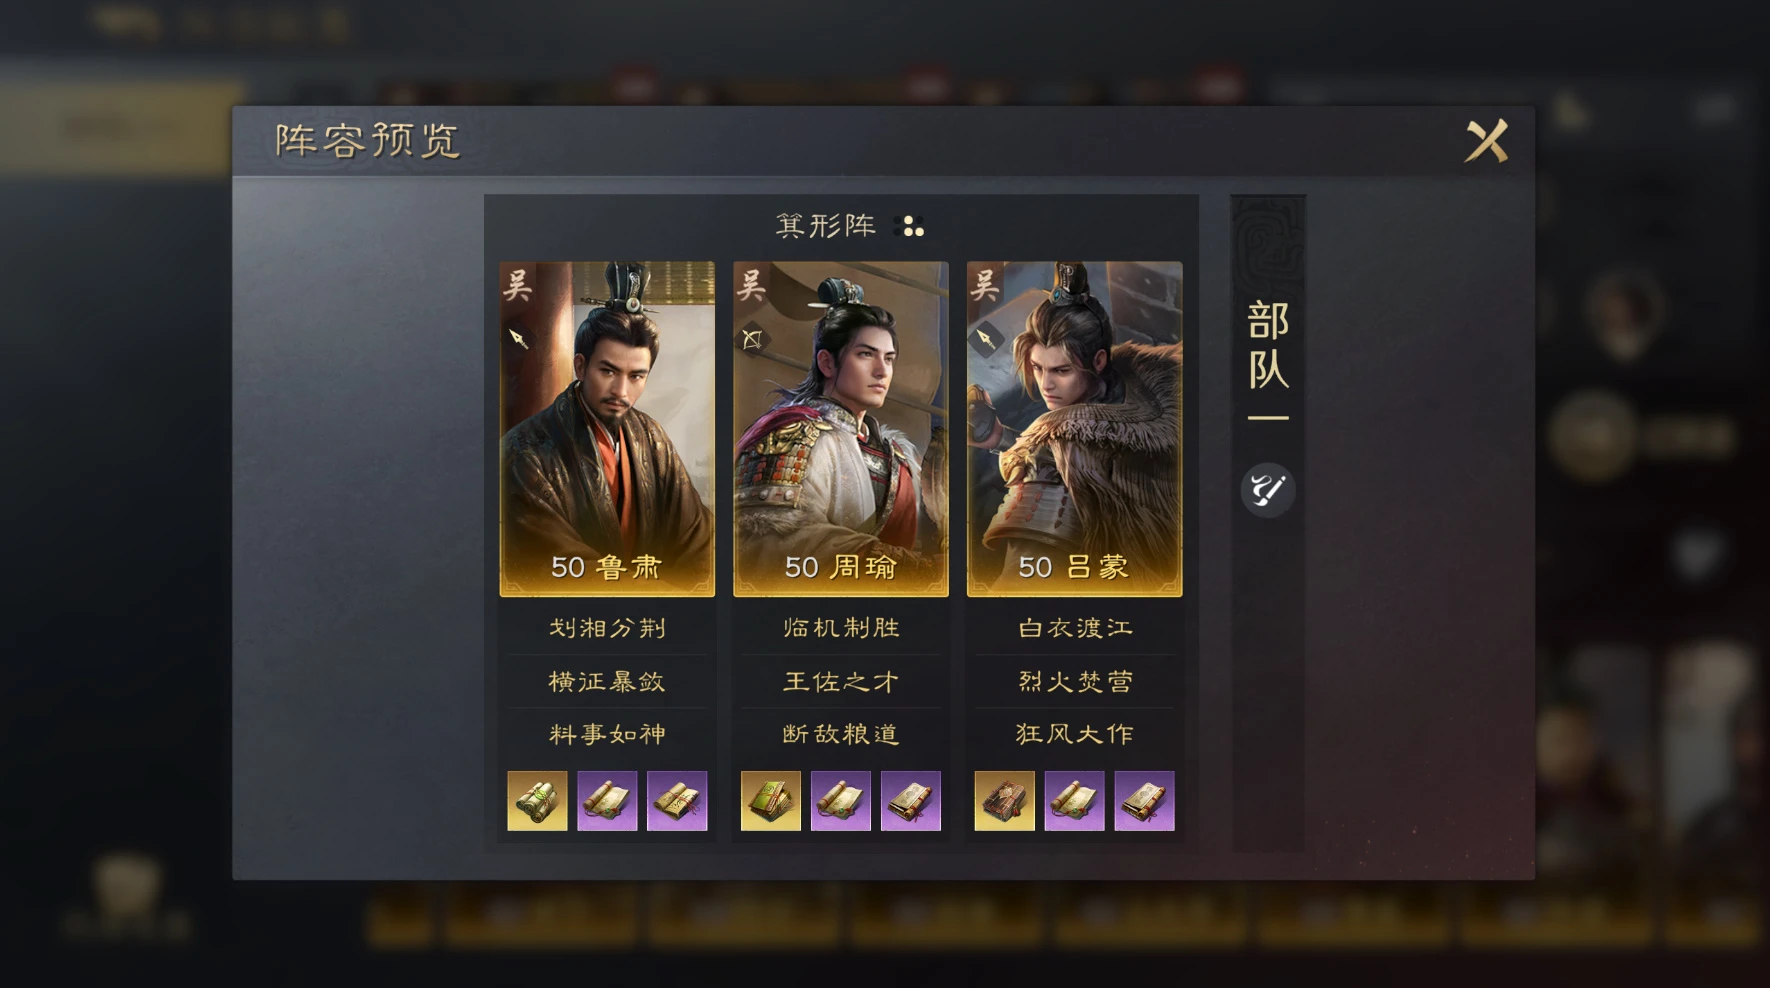Click the red gold book under 吕蒙
The image size is (1770, 988).
[1005, 801]
